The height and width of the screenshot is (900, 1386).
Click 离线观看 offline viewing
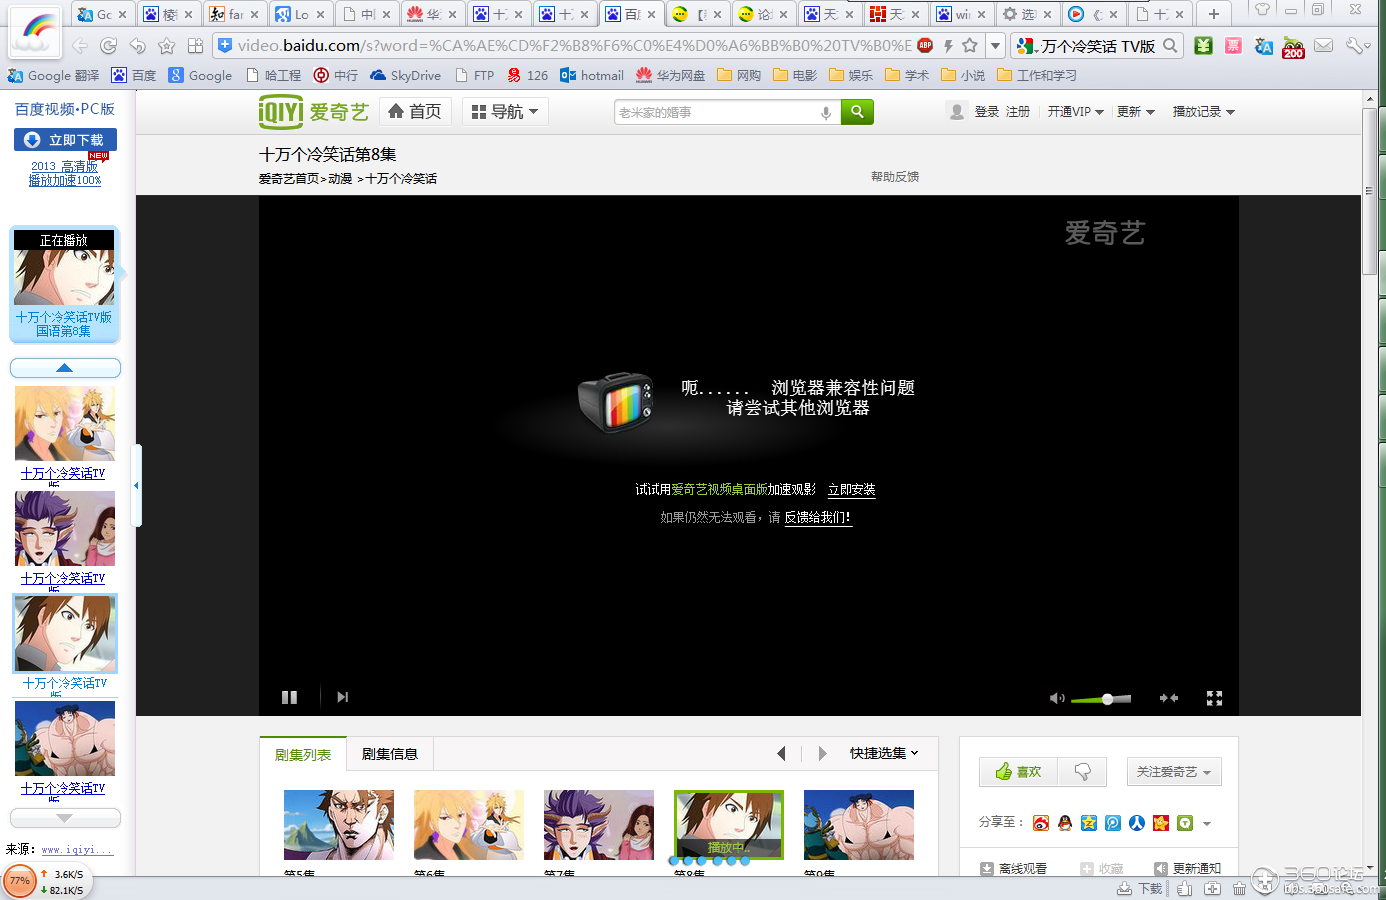pyautogui.click(x=1014, y=869)
